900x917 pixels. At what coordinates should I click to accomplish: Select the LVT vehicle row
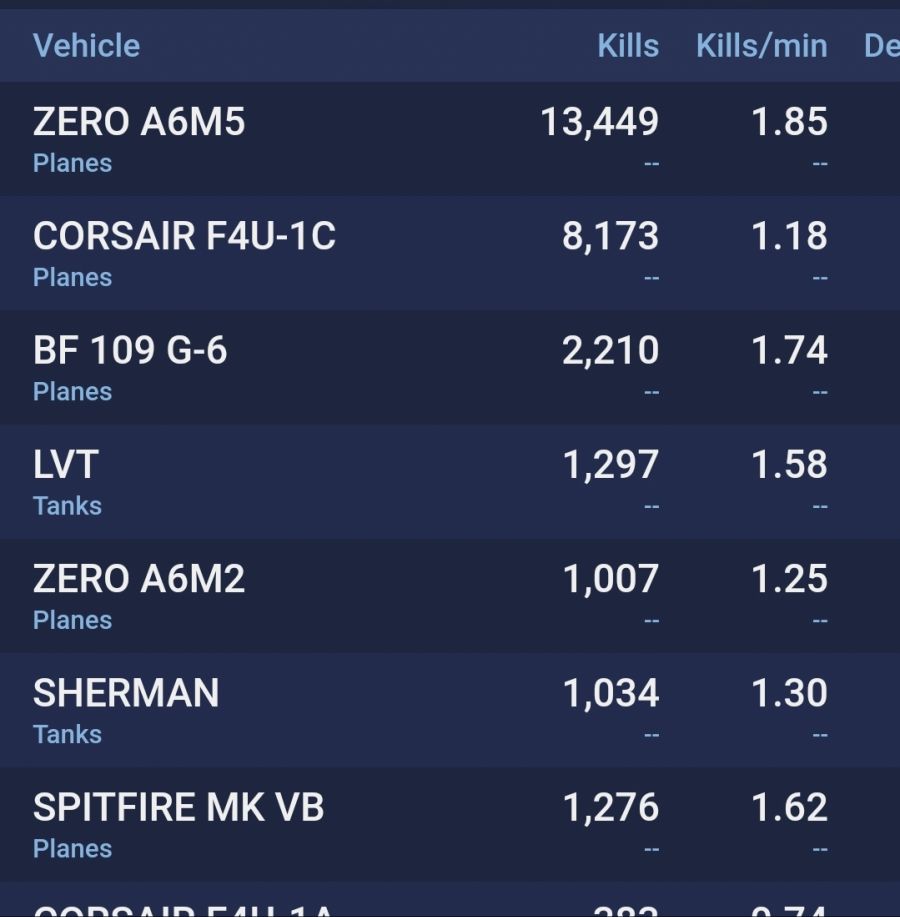click(66, 465)
